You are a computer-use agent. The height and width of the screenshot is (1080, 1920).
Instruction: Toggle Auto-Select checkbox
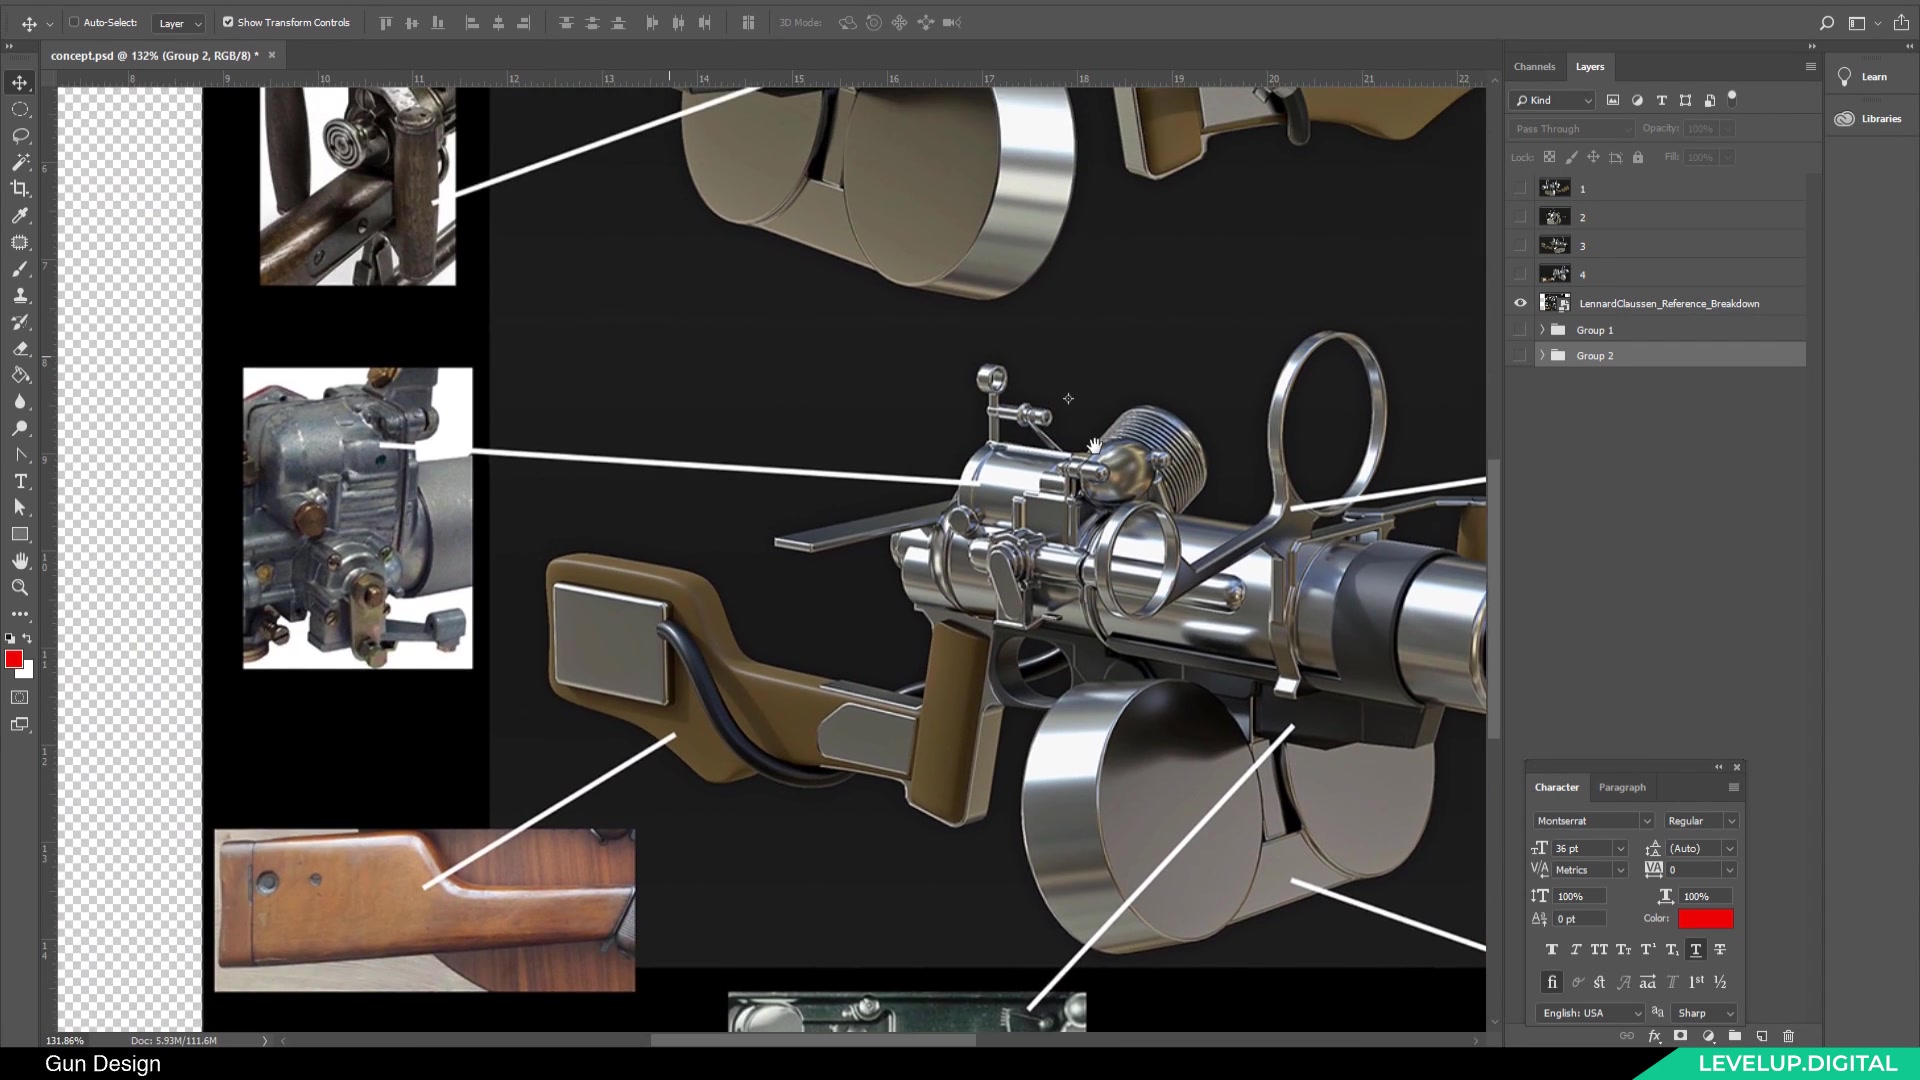73,22
